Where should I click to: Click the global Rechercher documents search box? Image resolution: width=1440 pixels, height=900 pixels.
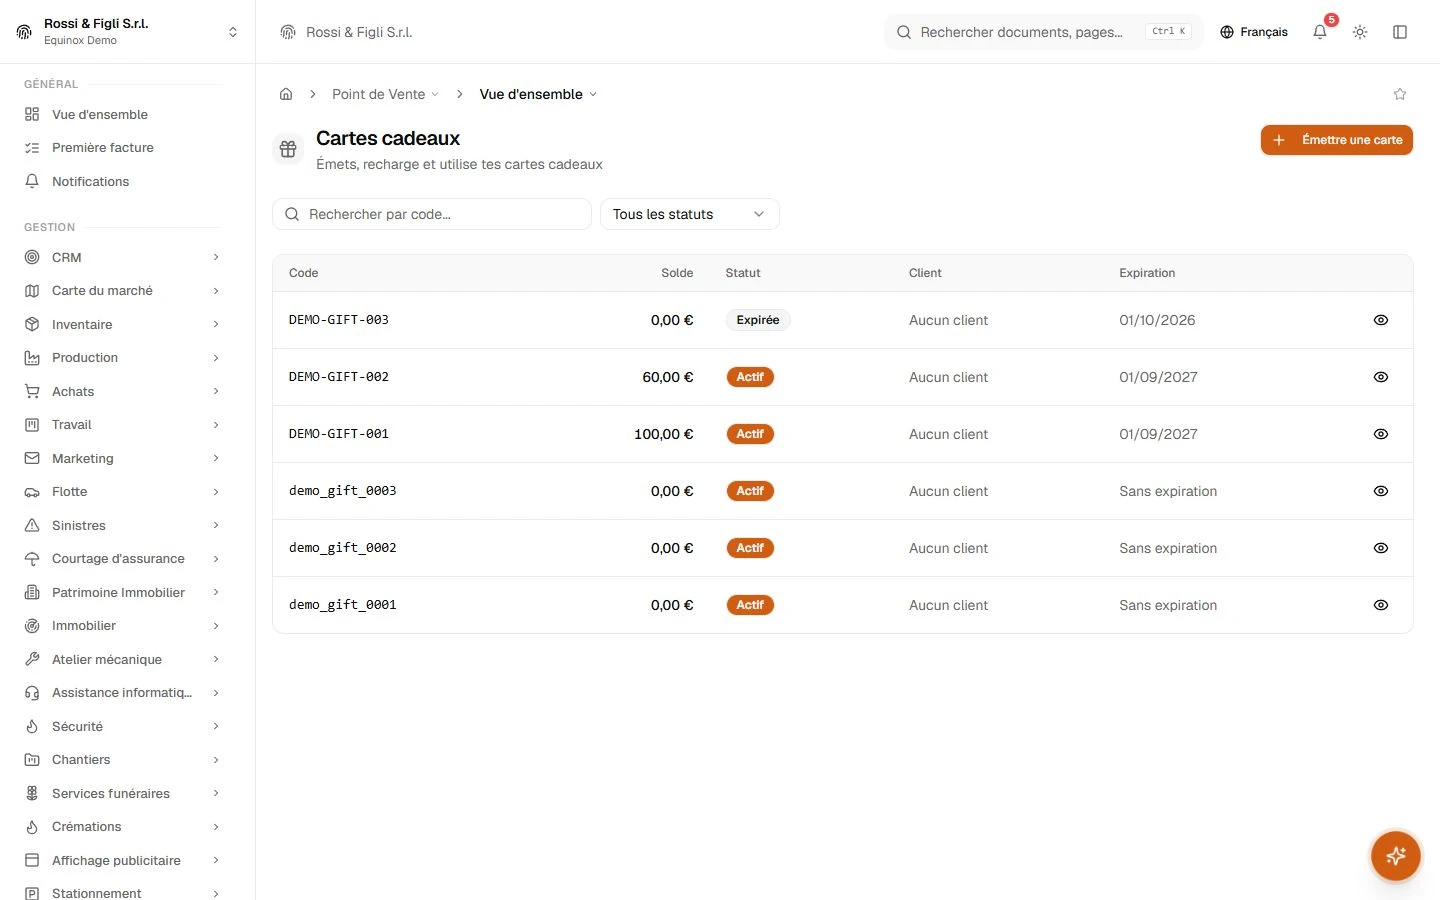[x=1044, y=32]
